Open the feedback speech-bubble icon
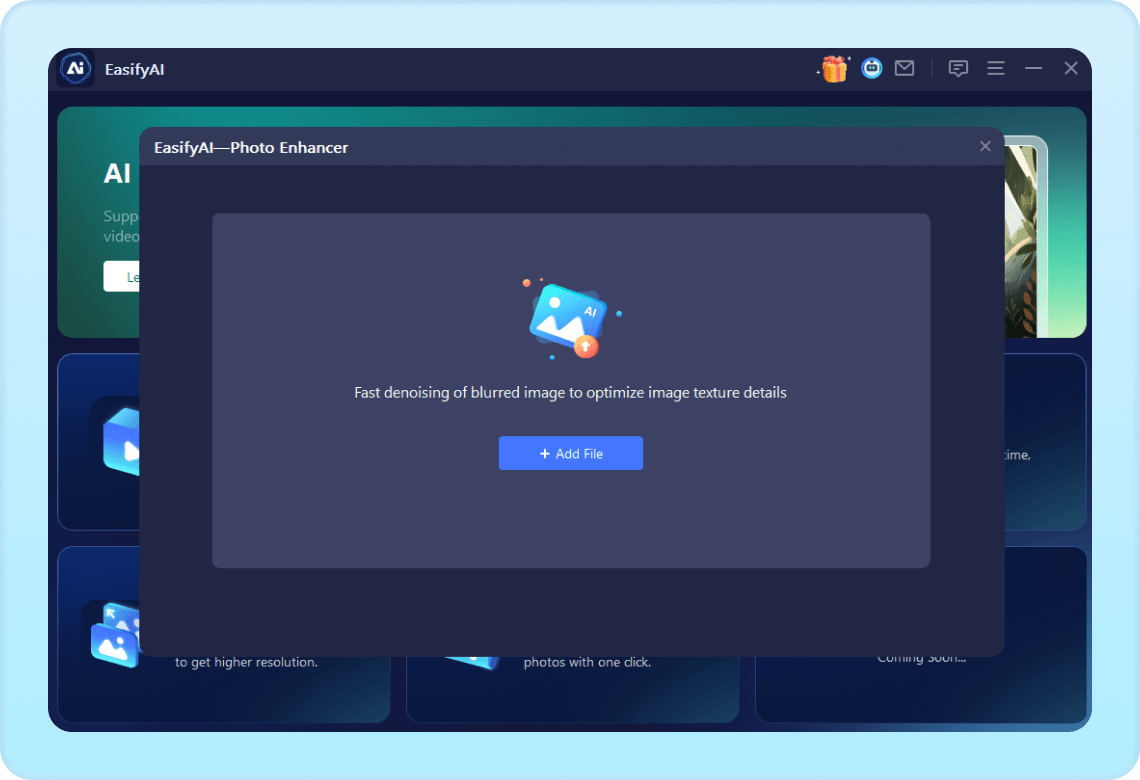 (x=958, y=68)
